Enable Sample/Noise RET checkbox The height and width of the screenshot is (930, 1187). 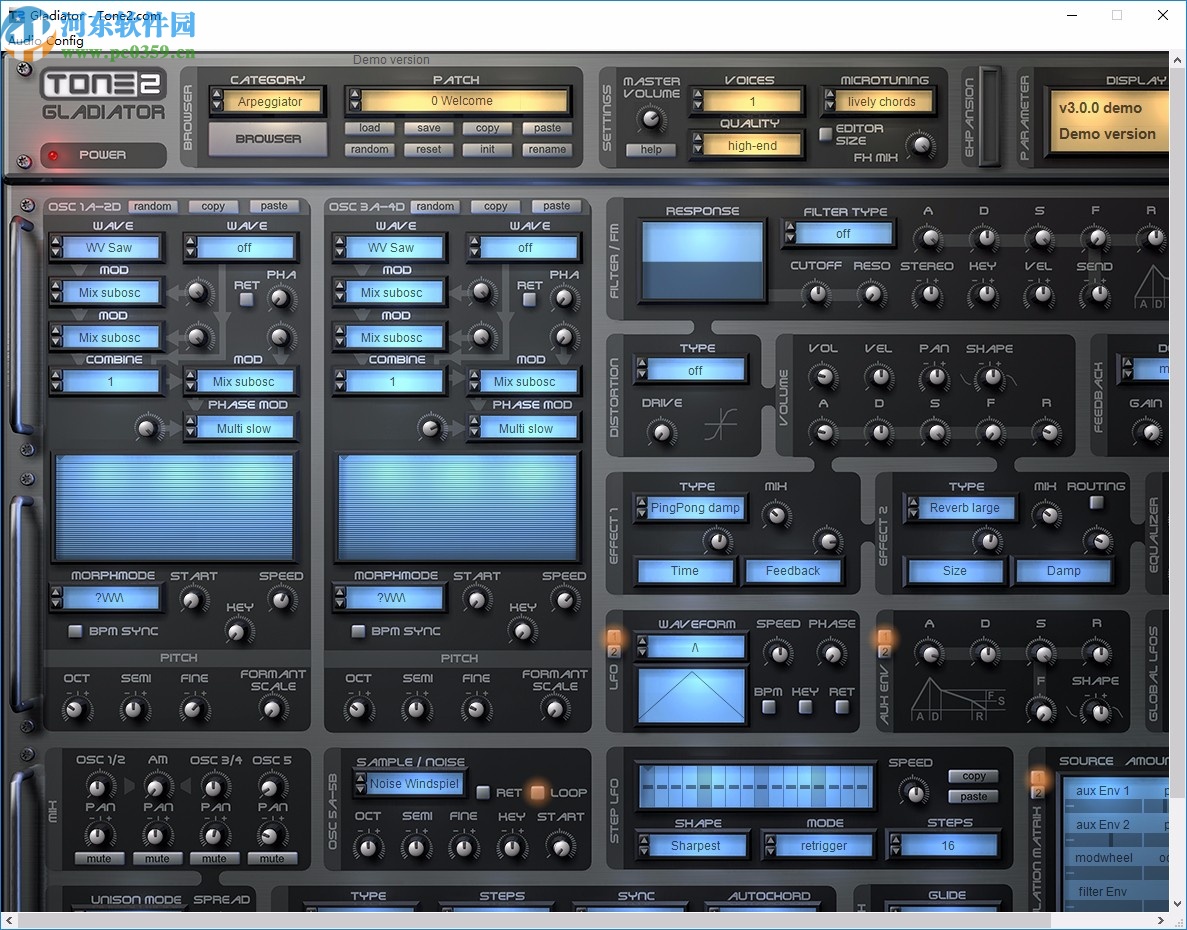pos(483,792)
